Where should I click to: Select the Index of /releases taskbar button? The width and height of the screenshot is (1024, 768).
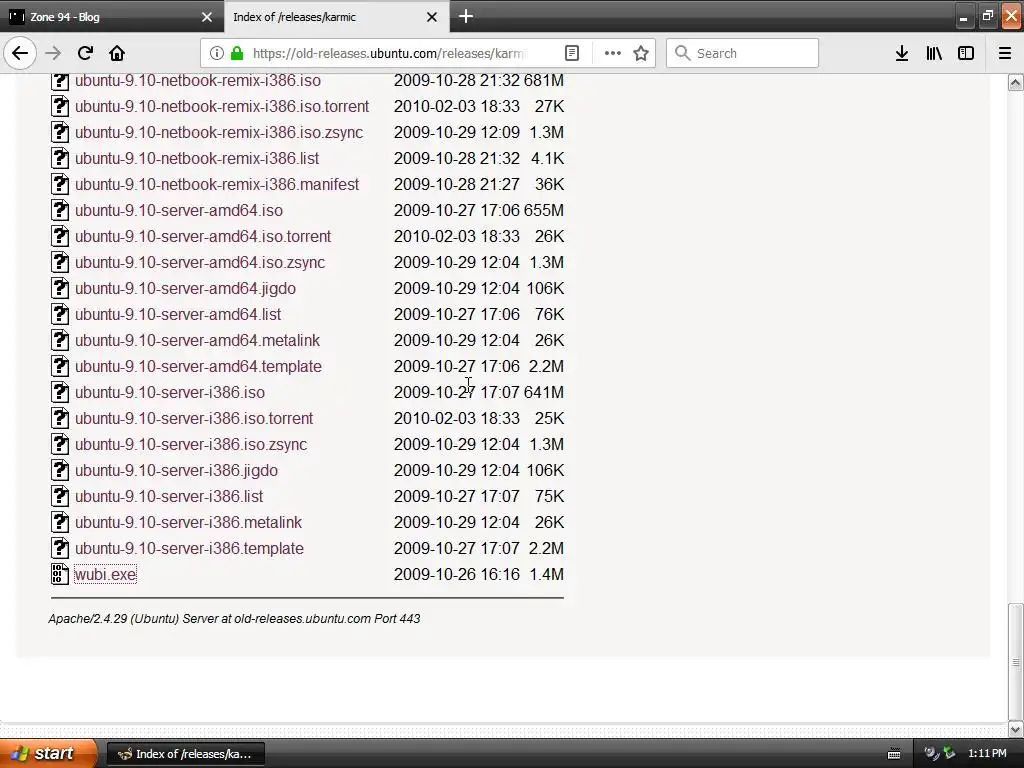[x=185, y=754]
